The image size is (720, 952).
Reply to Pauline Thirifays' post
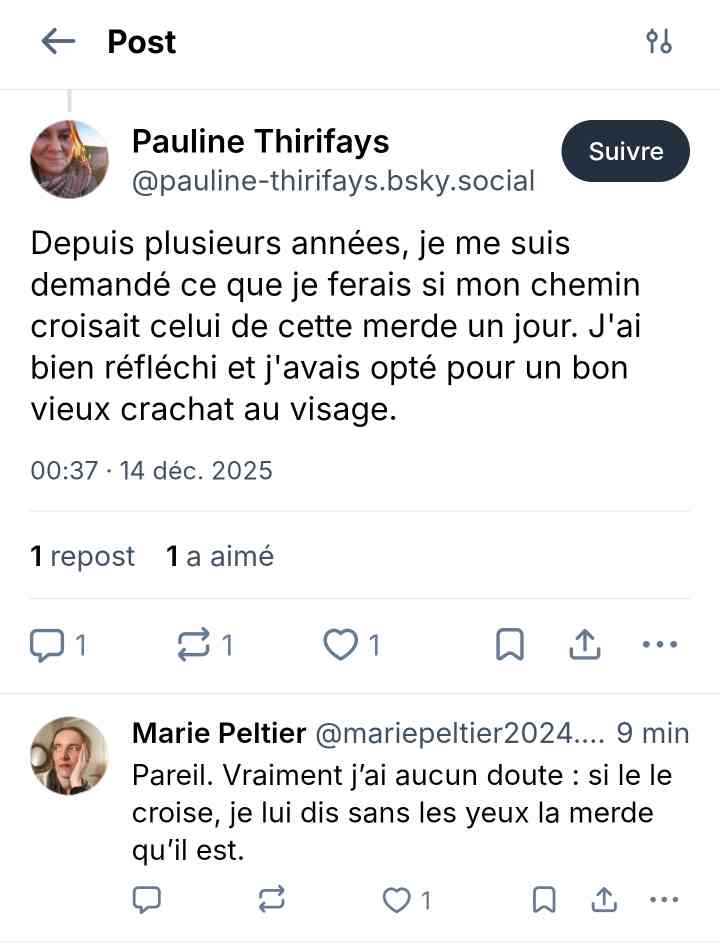point(48,645)
